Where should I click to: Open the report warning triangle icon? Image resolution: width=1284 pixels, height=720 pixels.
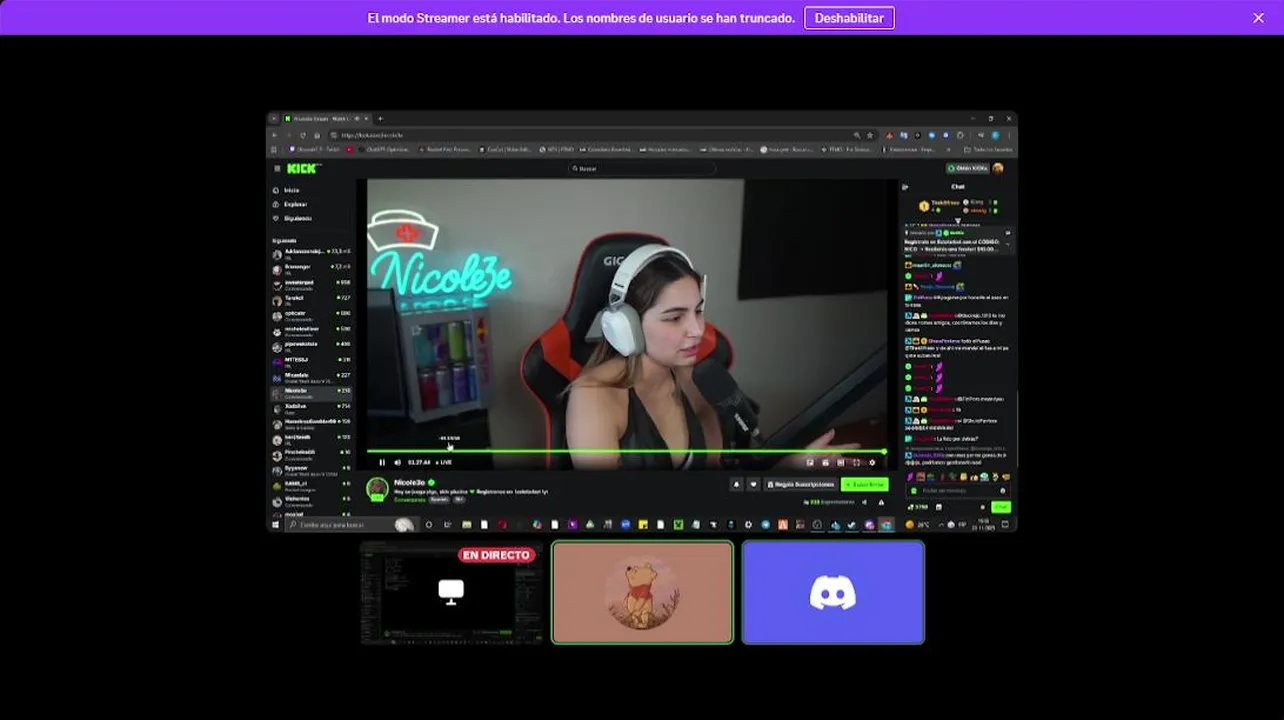[881, 502]
